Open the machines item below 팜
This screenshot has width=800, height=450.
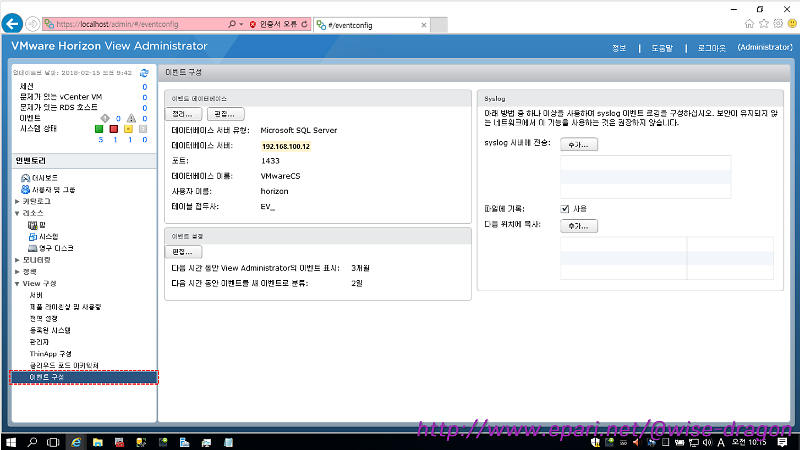(43, 236)
